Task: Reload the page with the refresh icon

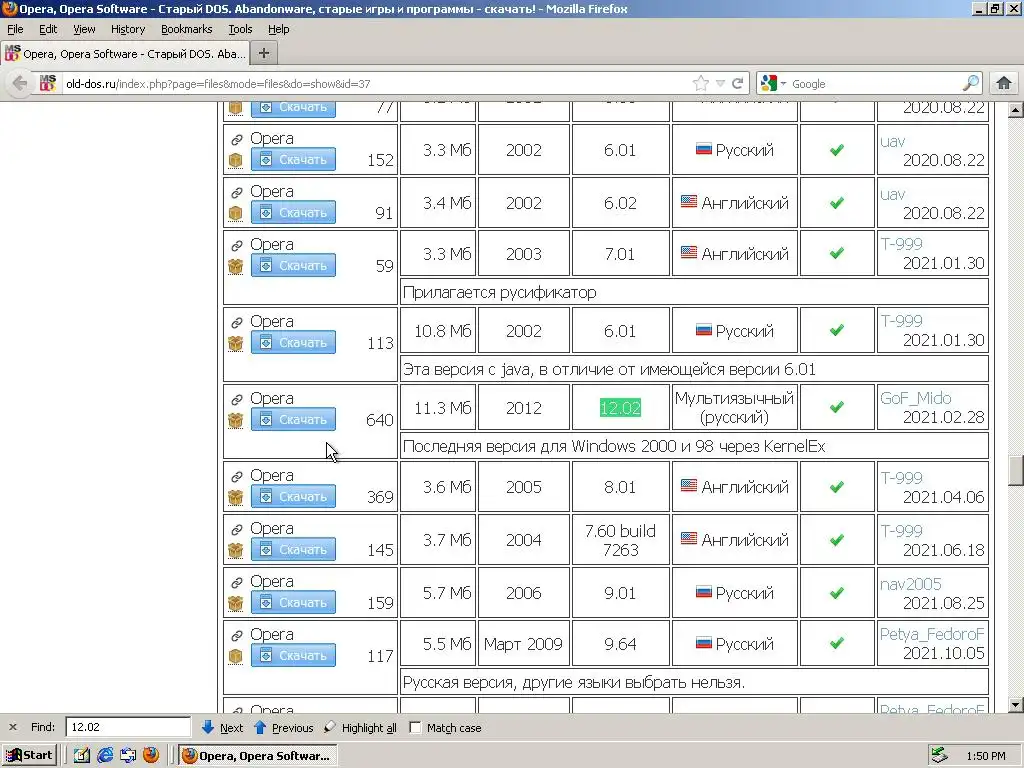Action: [738, 84]
